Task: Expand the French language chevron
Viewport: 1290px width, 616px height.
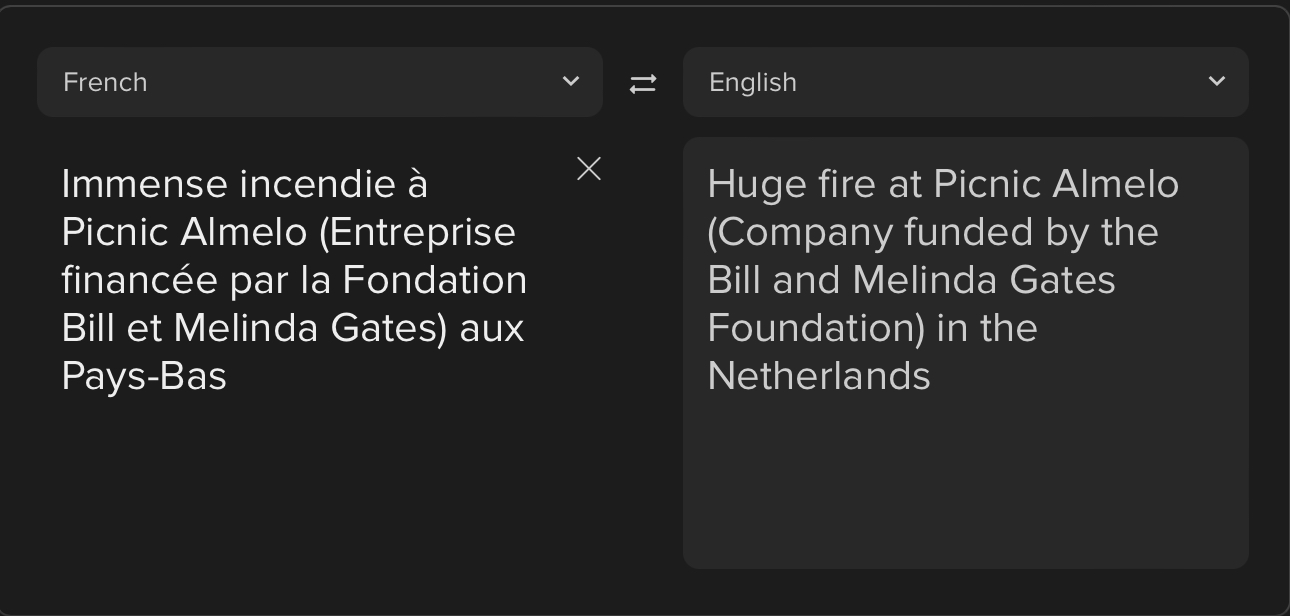Action: click(x=571, y=81)
